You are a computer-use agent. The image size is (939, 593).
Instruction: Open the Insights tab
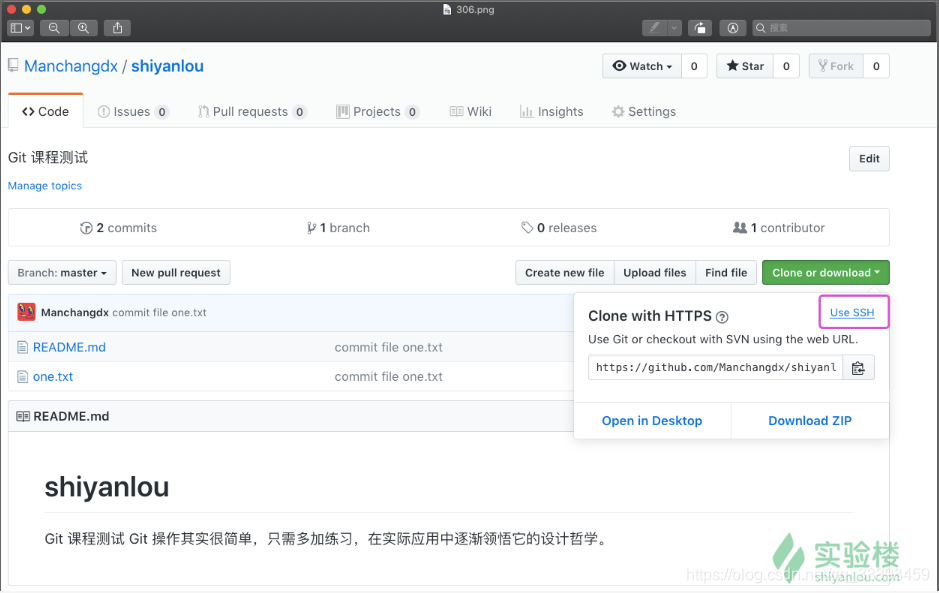(x=552, y=111)
